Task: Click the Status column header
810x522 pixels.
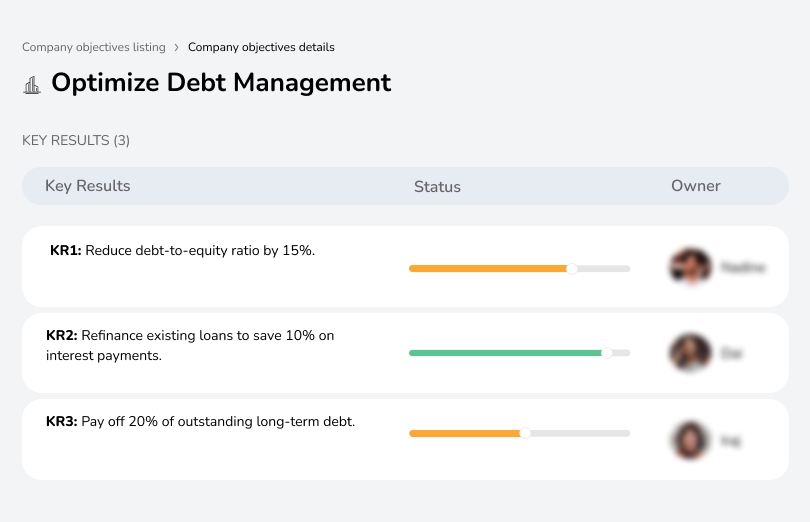Action: coord(437,187)
